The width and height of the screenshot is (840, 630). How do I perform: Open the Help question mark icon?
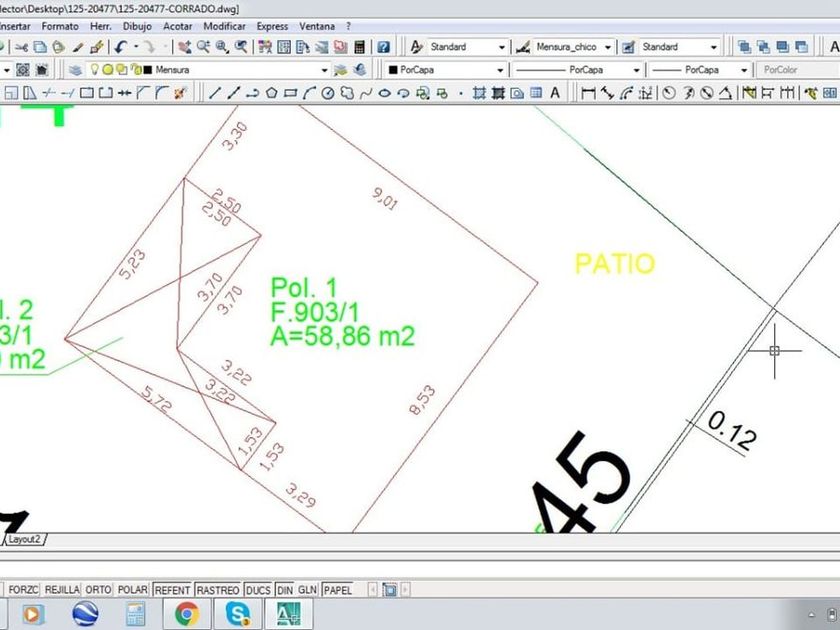(383, 47)
